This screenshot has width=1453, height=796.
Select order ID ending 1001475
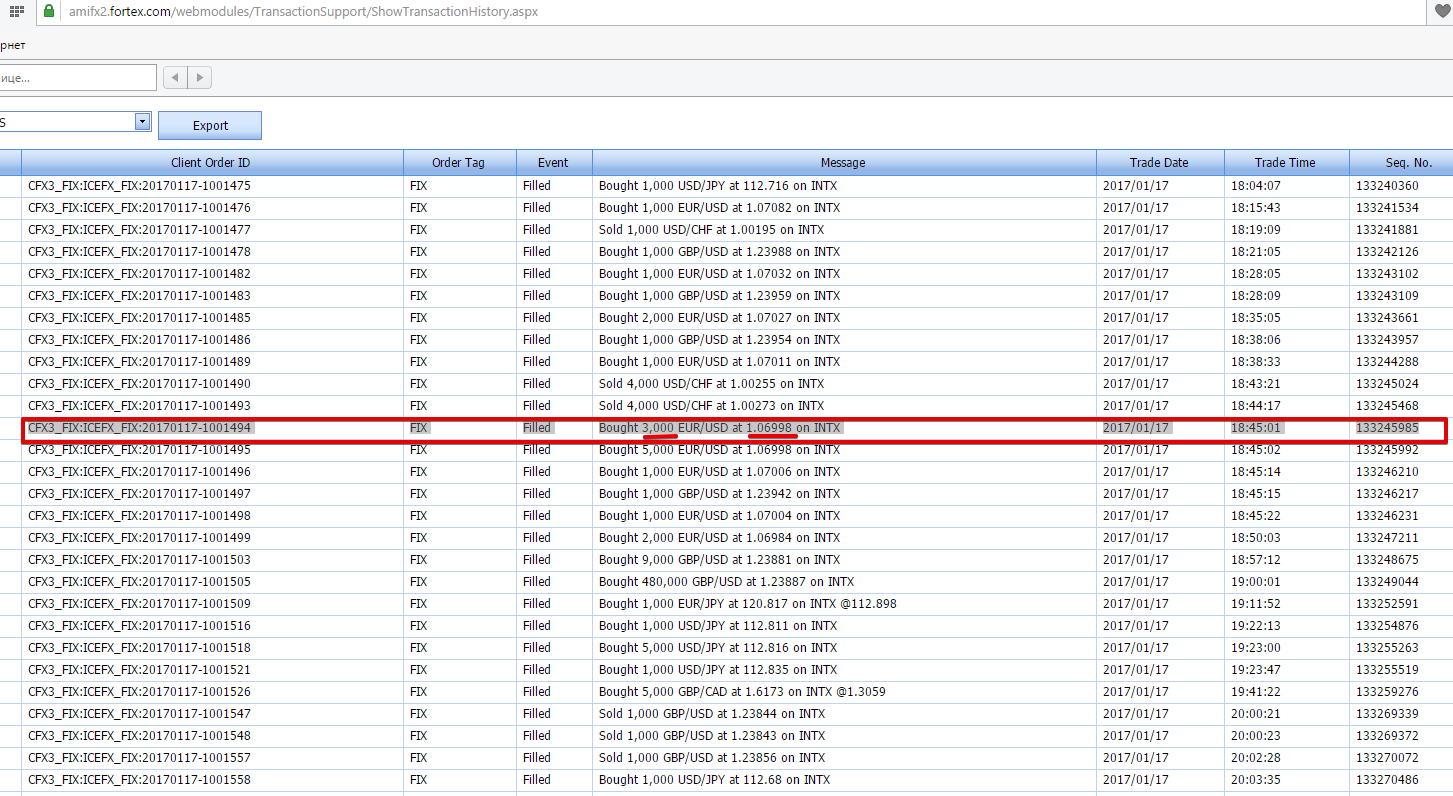[140, 186]
